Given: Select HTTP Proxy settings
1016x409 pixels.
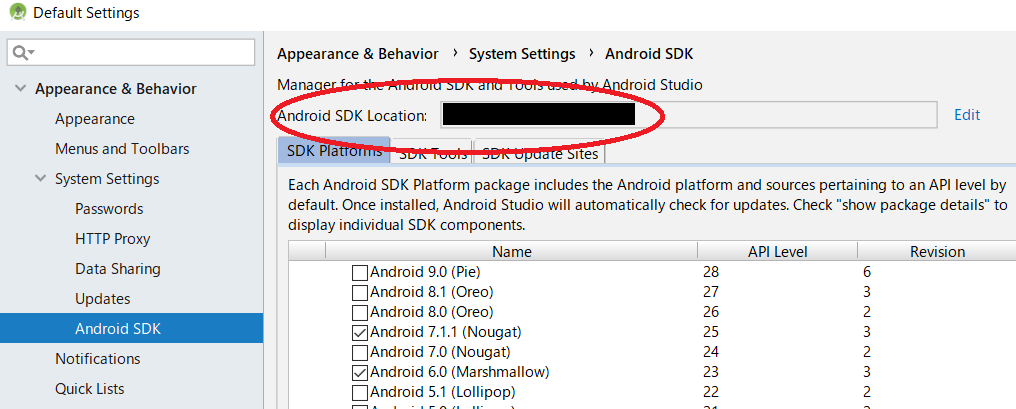Looking at the screenshot, I should click(112, 239).
